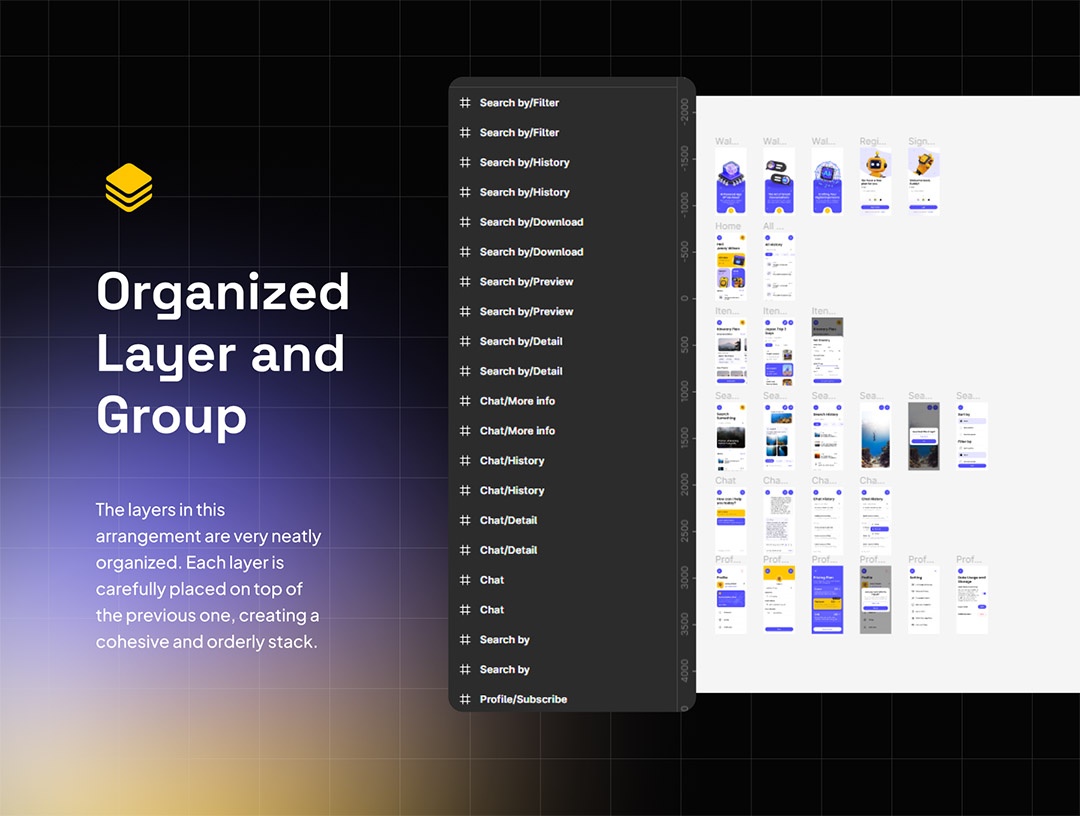1080x816 pixels.
Task: Click the Chat frame label on canvas
Action: pyautogui.click(x=725, y=481)
